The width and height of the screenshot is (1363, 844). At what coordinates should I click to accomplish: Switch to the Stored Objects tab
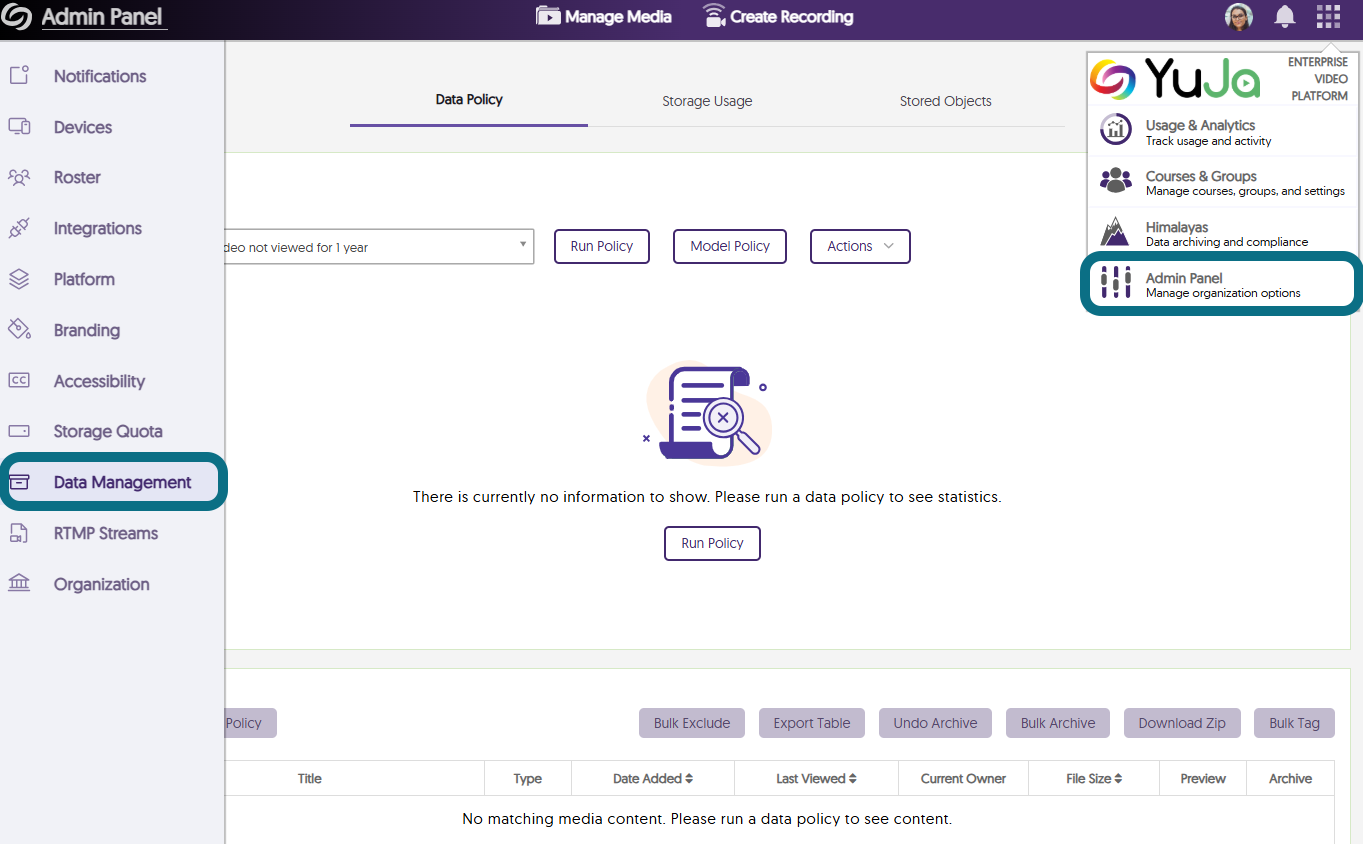(x=945, y=101)
